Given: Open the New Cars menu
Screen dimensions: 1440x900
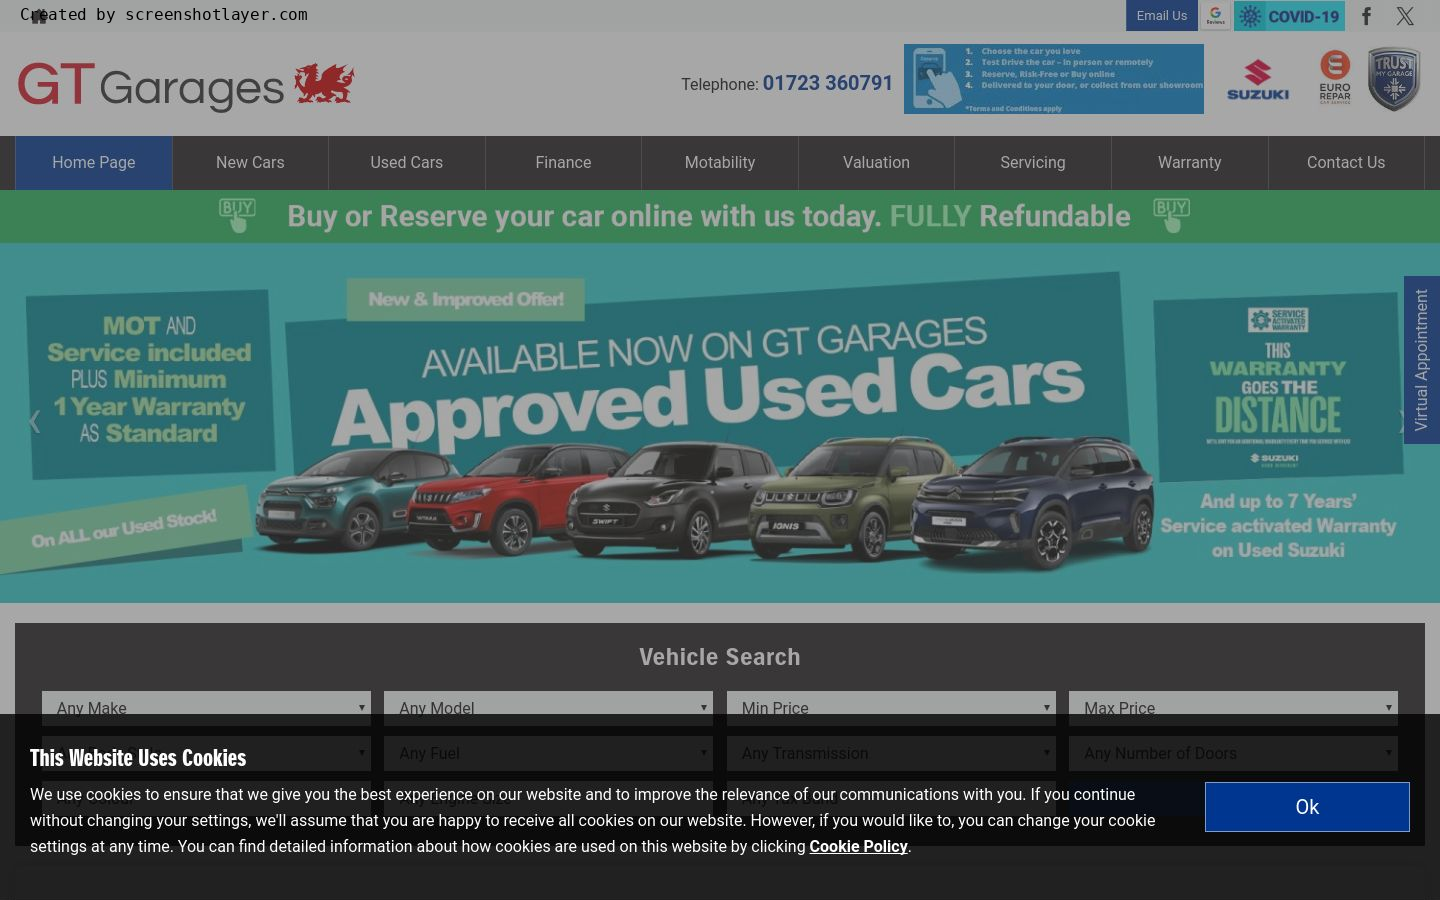Looking at the screenshot, I should point(250,163).
